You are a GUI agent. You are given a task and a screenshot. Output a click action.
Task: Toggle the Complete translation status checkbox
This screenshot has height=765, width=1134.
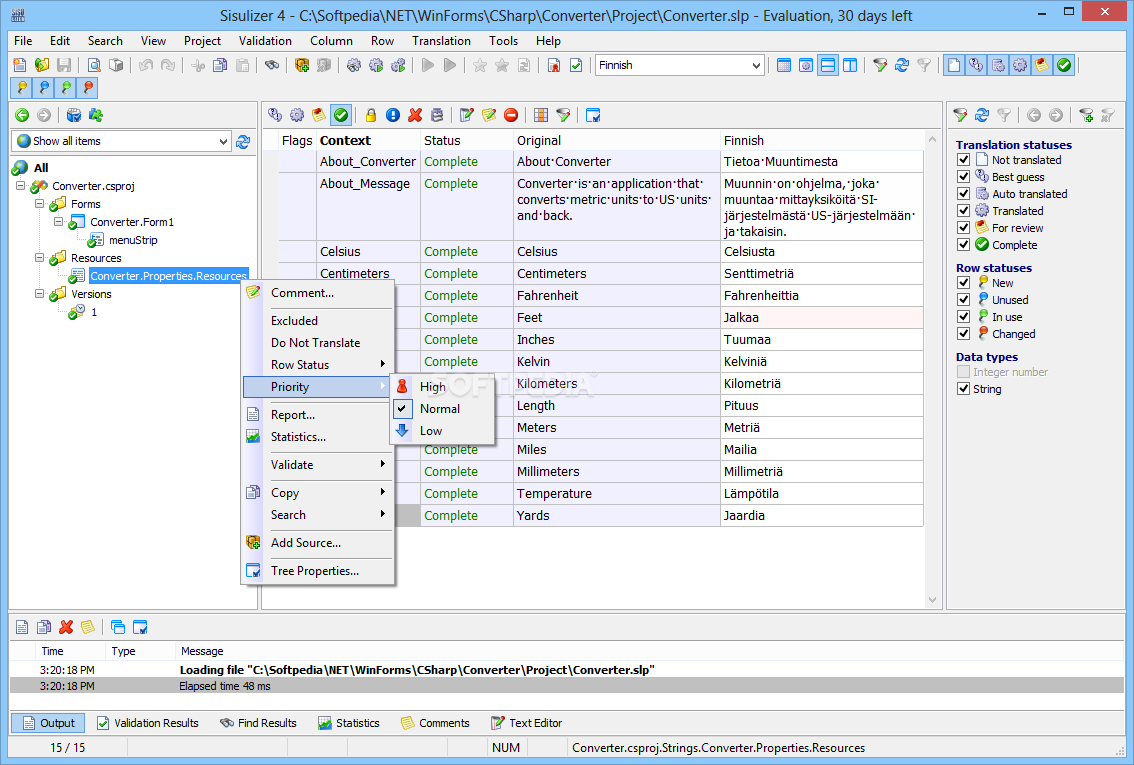(x=963, y=244)
